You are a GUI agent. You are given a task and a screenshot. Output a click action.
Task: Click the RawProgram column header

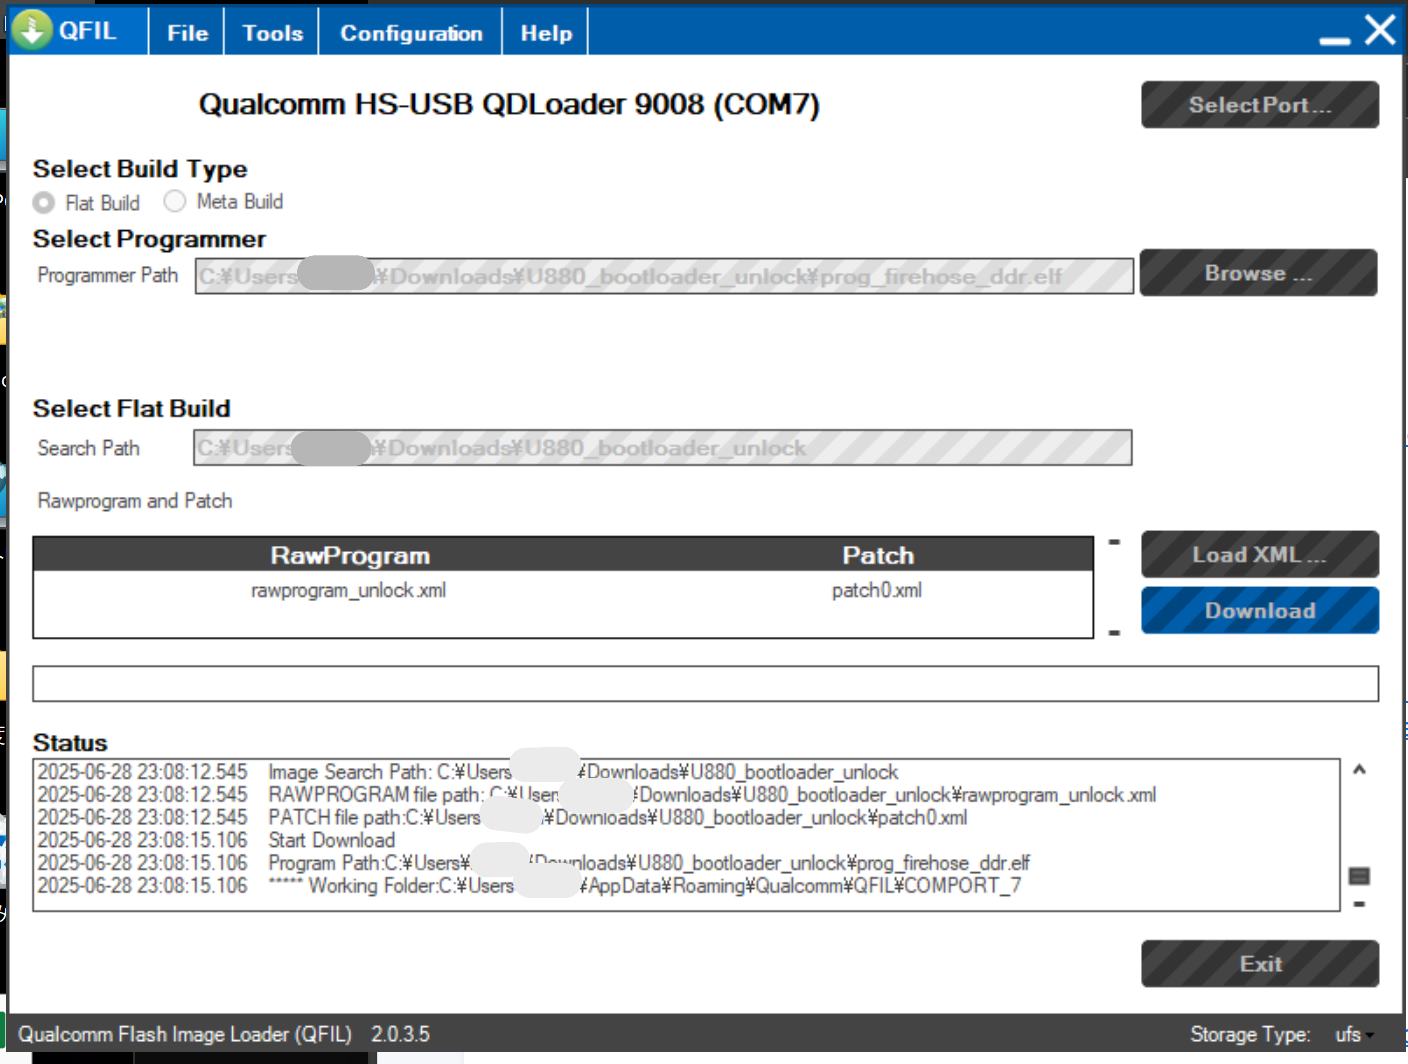point(350,555)
